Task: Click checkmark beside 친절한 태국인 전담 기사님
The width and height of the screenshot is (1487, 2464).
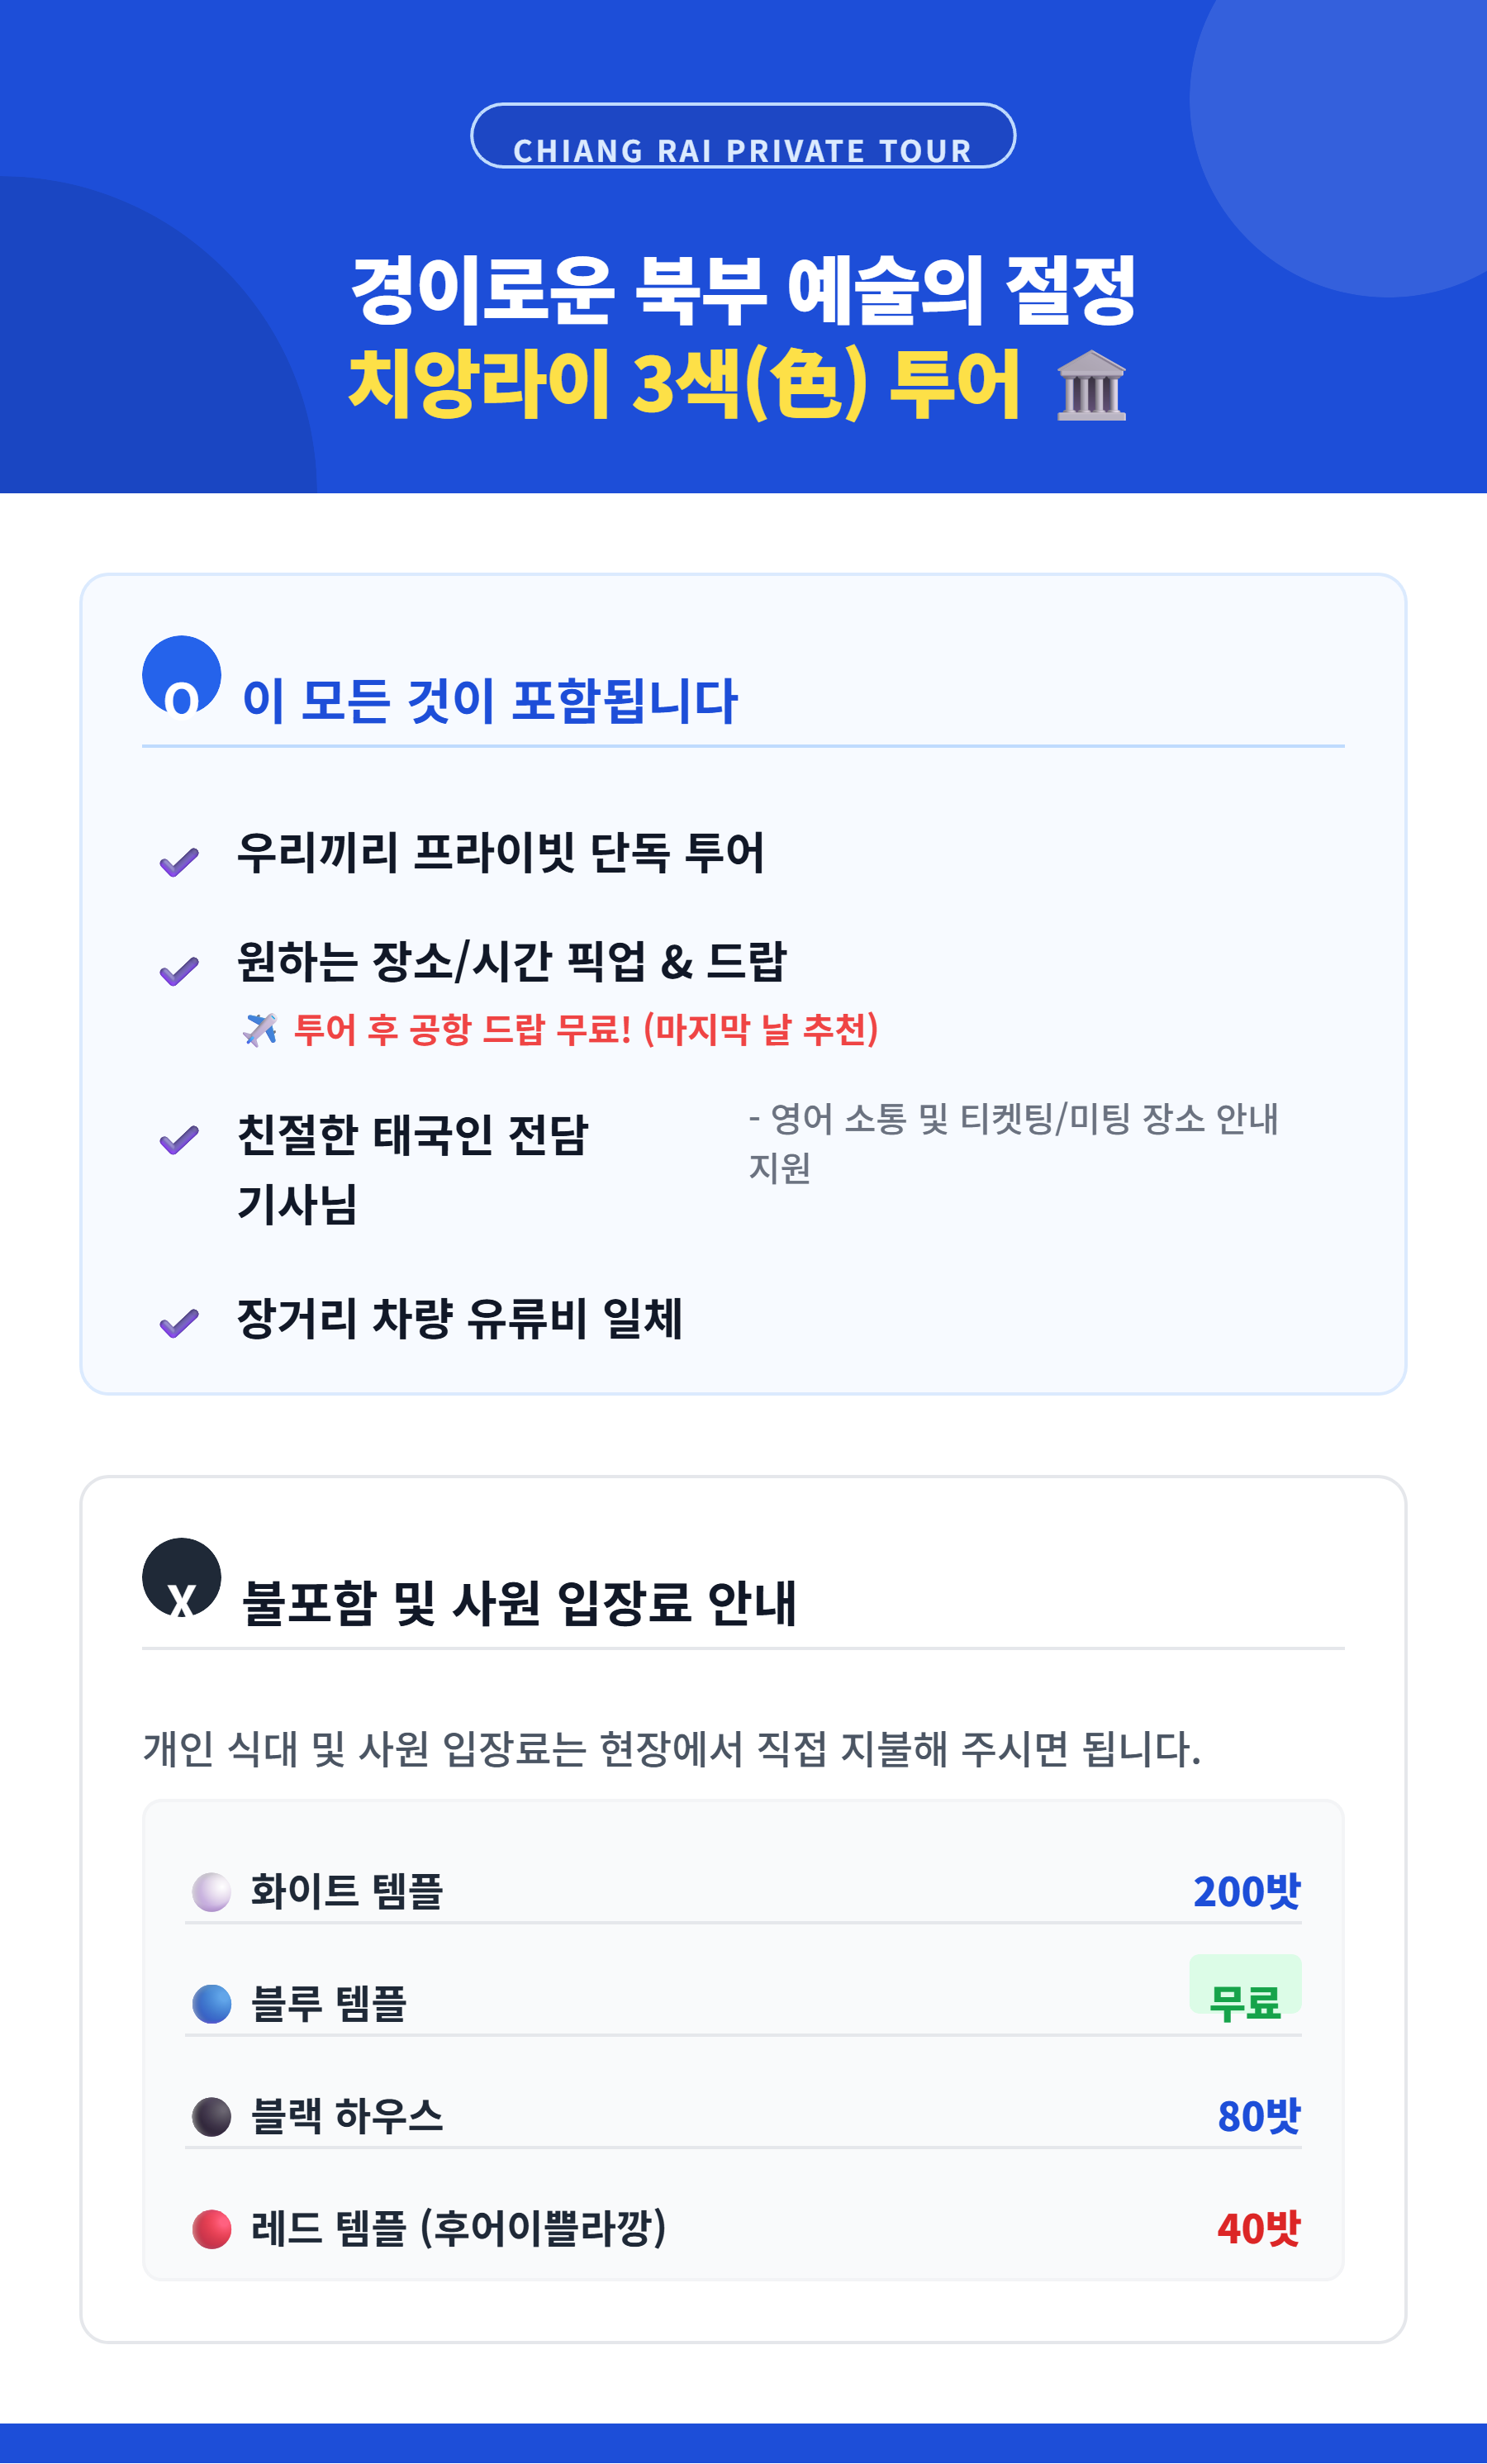Action: (x=179, y=1140)
